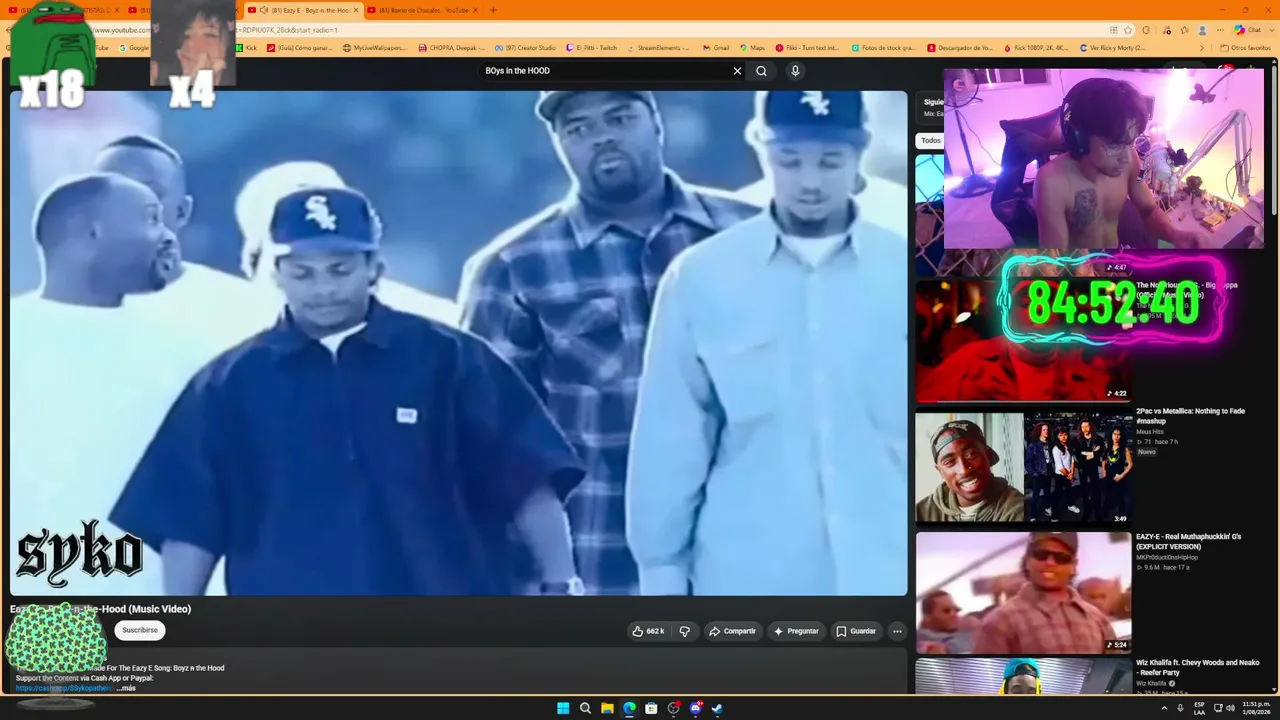Open the taskbar volume control
1280x720 pixels.
[1230, 708]
